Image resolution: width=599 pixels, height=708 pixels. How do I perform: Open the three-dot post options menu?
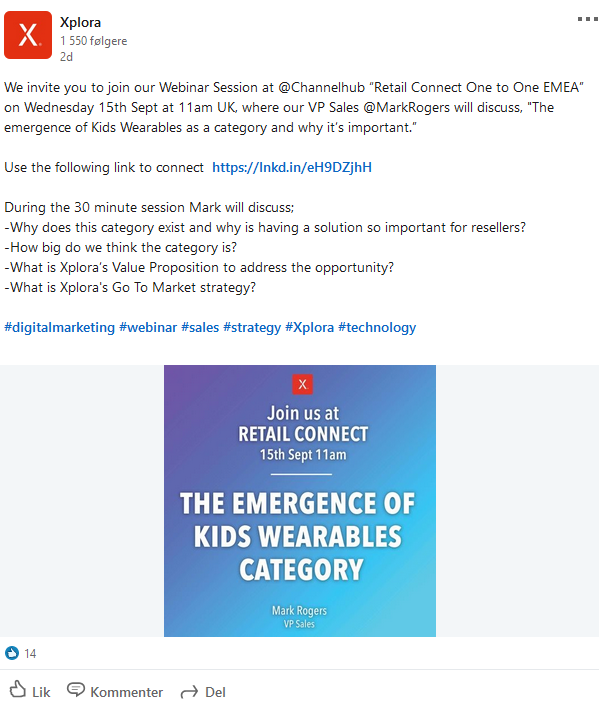(588, 19)
